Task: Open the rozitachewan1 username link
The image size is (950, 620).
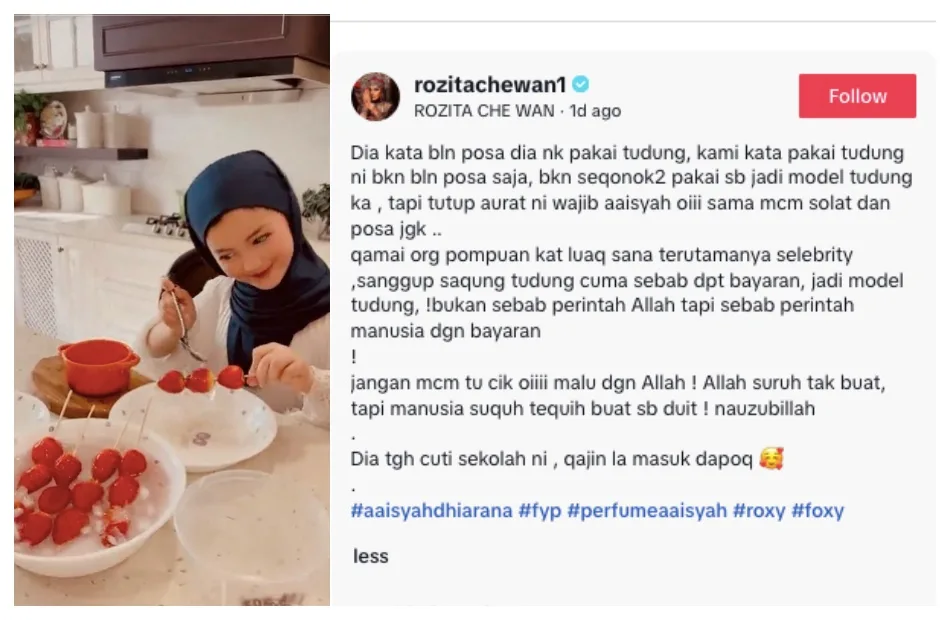Action: tap(490, 85)
